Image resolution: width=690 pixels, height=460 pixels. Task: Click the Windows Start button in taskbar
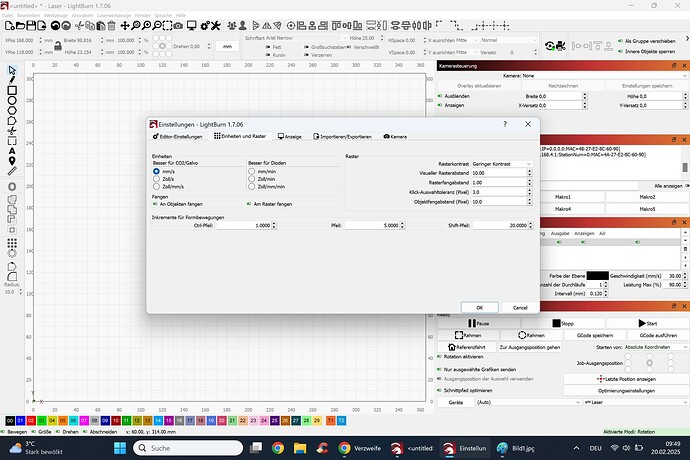pos(120,448)
